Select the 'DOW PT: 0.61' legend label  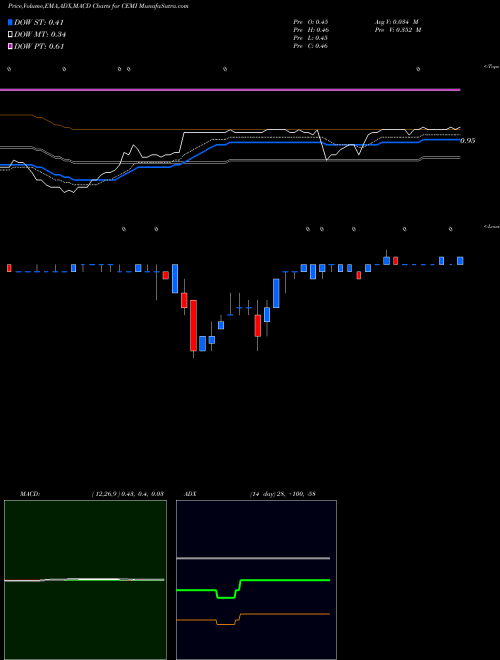coord(39,46)
